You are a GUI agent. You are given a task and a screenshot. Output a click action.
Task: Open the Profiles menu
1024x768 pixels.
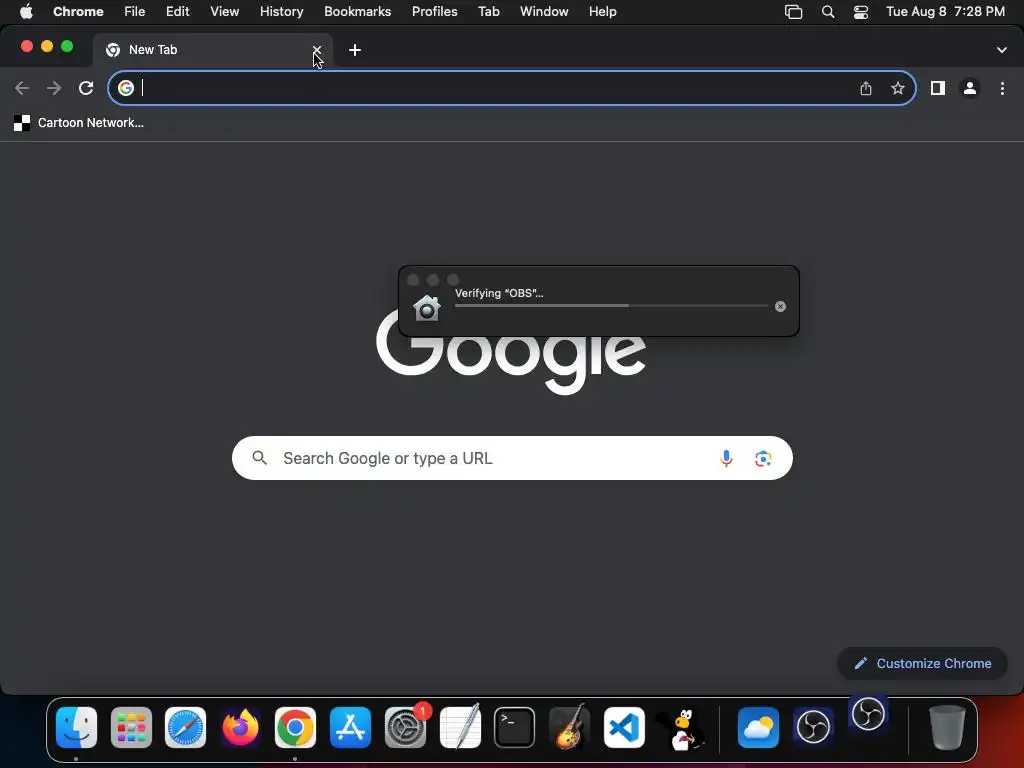click(434, 12)
